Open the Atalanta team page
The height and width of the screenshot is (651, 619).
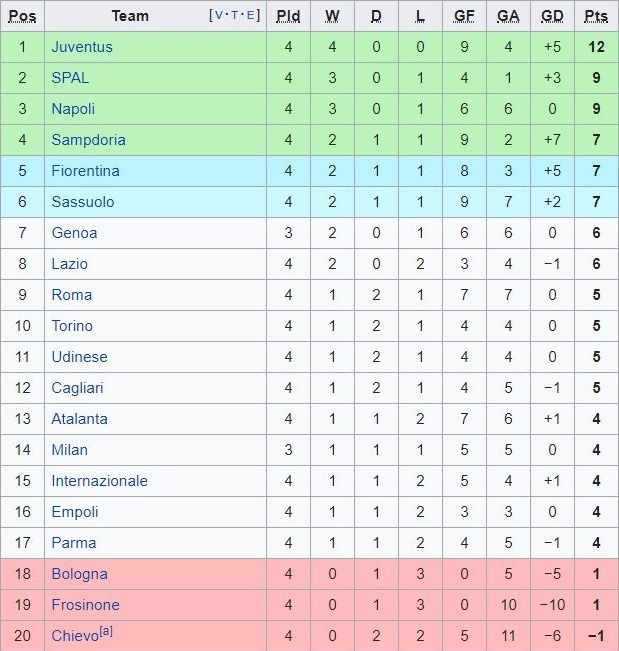tap(79, 419)
